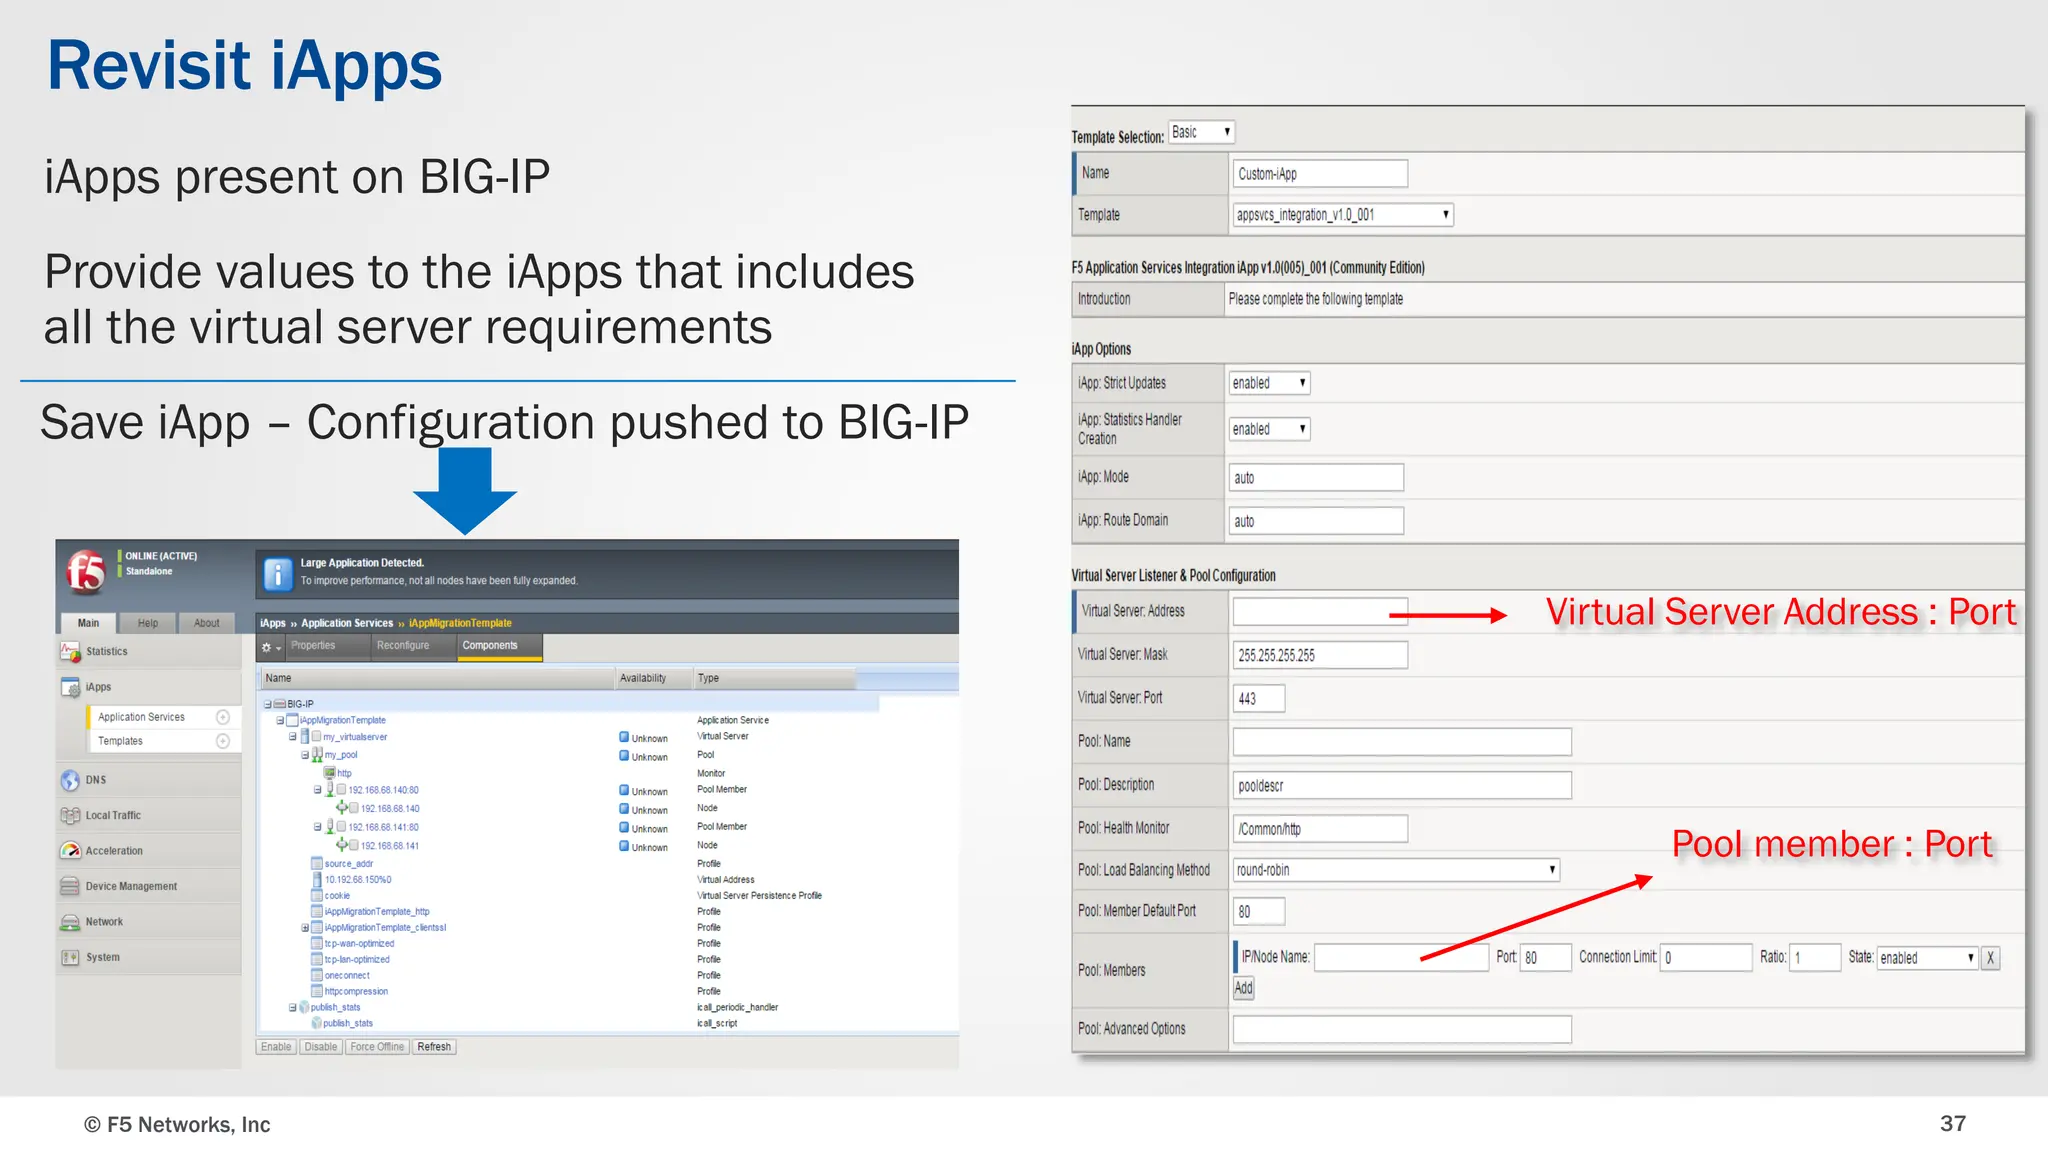Check the 192.168.68.141 node checkbox

click(354, 845)
